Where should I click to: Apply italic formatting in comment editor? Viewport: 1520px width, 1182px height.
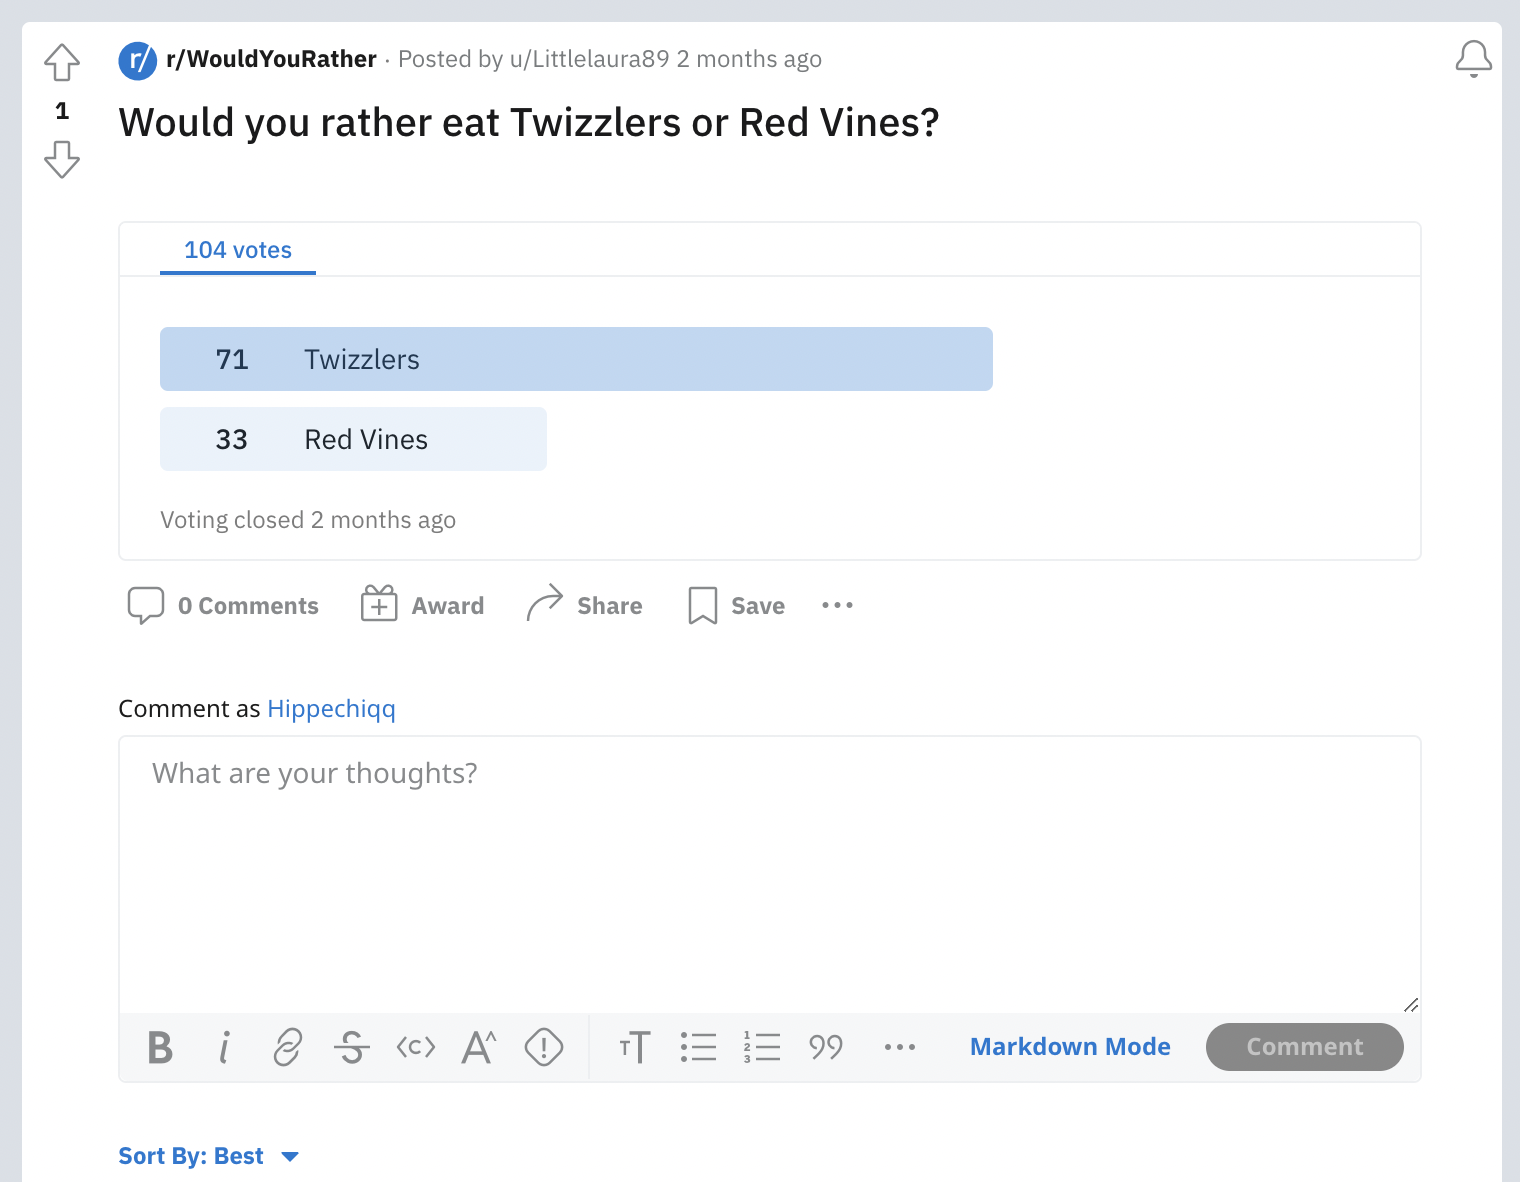pos(224,1047)
